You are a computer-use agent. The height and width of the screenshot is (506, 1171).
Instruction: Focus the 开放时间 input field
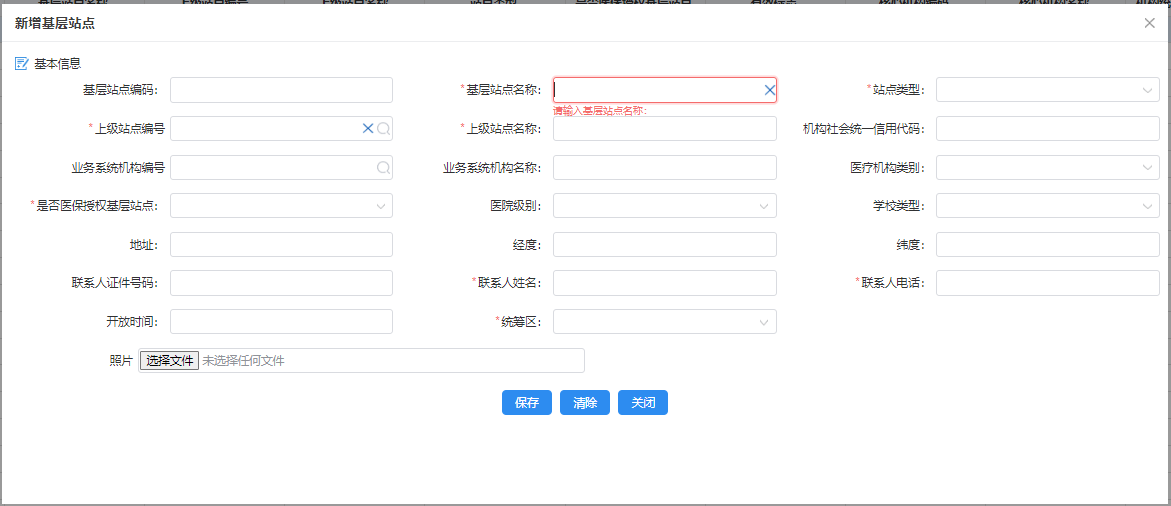click(281, 322)
